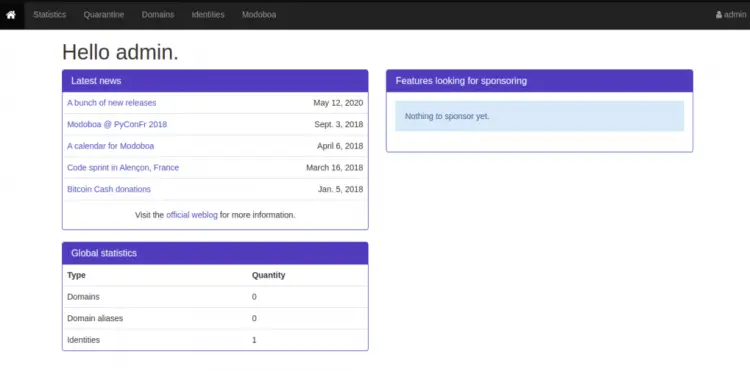Click the 'Jan. 5, 2018' date
This screenshot has width=750, height=371.
(x=341, y=189)
